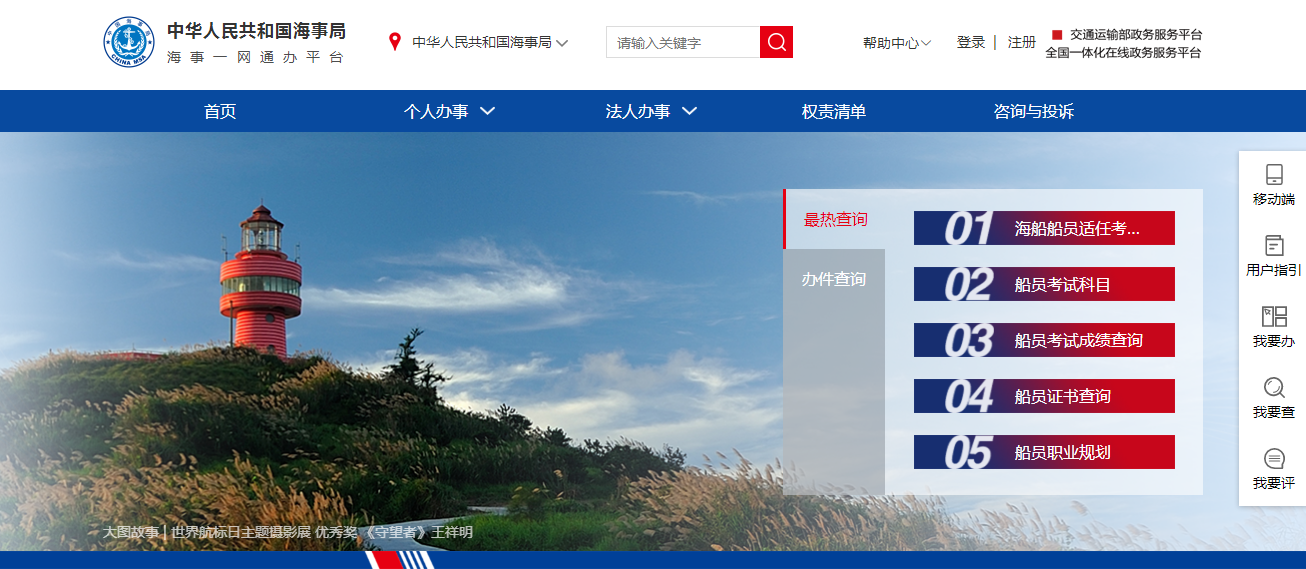
Task: Click the red location pin icon
Action: click(395, 42)
